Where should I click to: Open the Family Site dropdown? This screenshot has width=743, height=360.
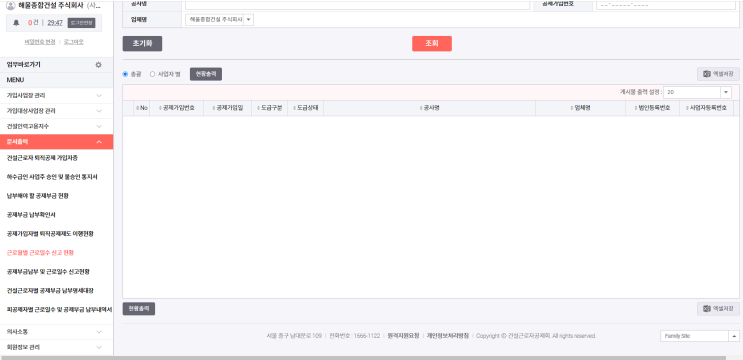click(699, 336)
